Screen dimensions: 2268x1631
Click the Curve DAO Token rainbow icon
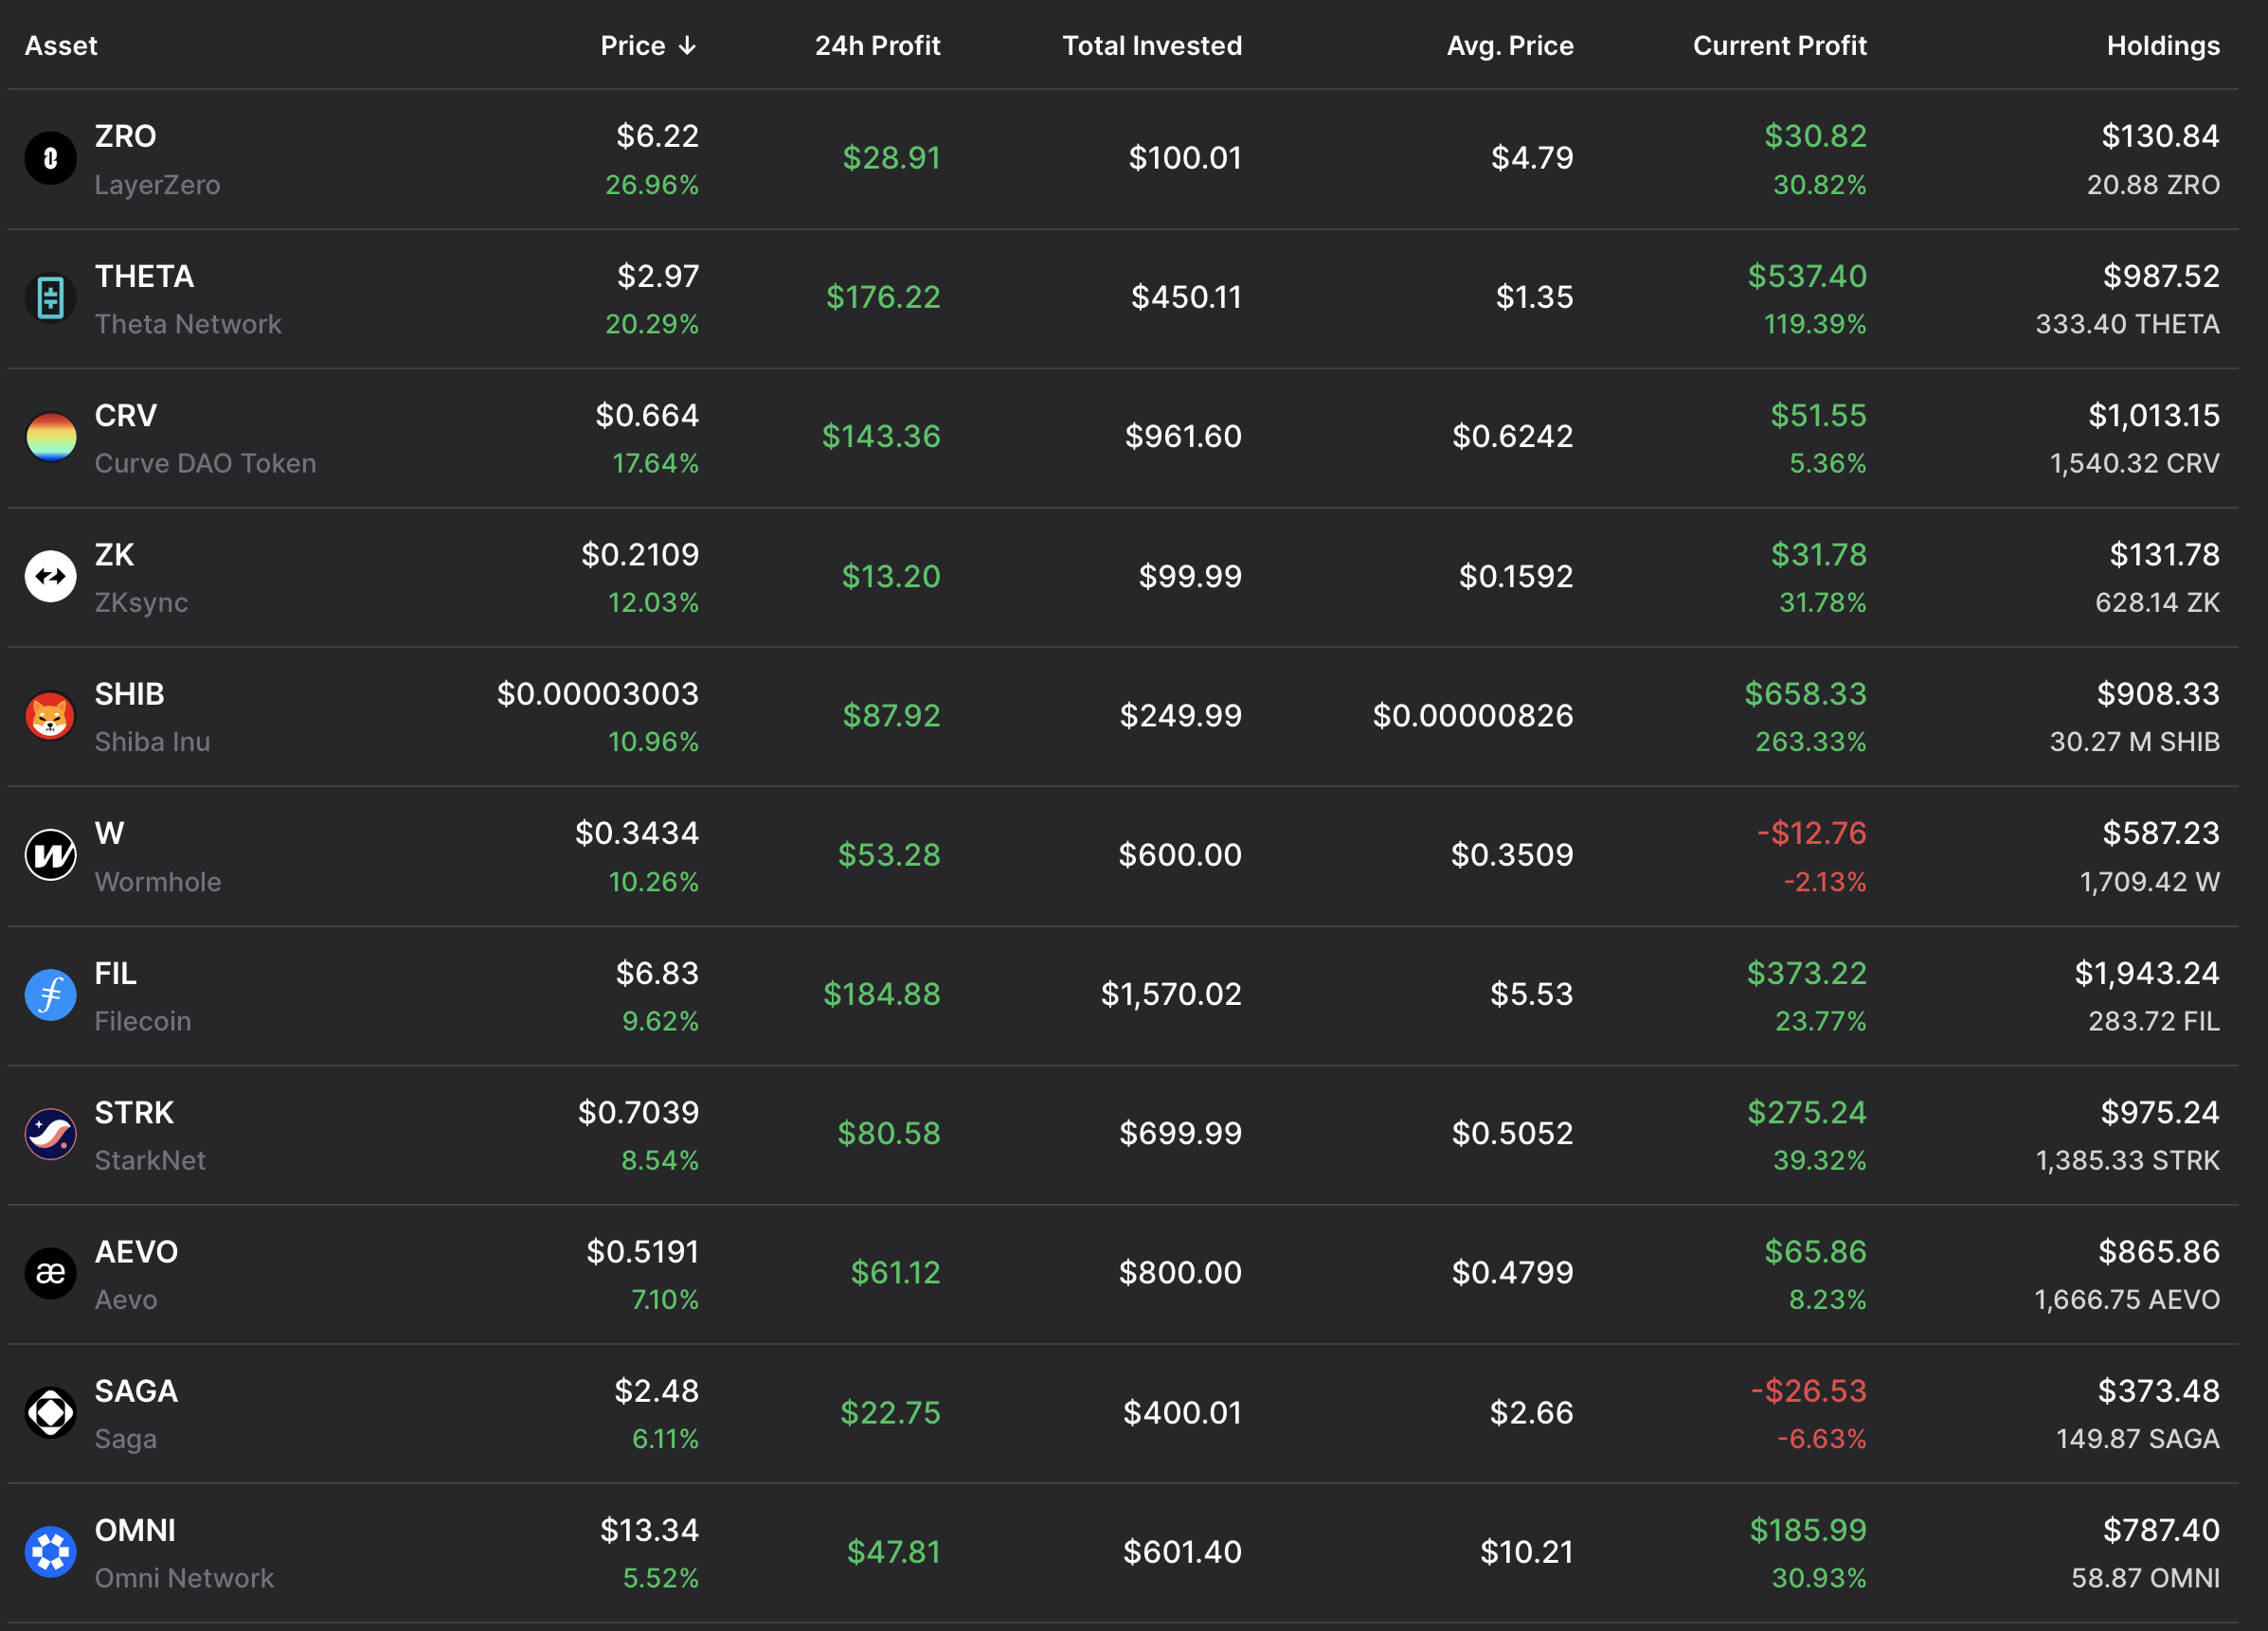tap(50, 437)
